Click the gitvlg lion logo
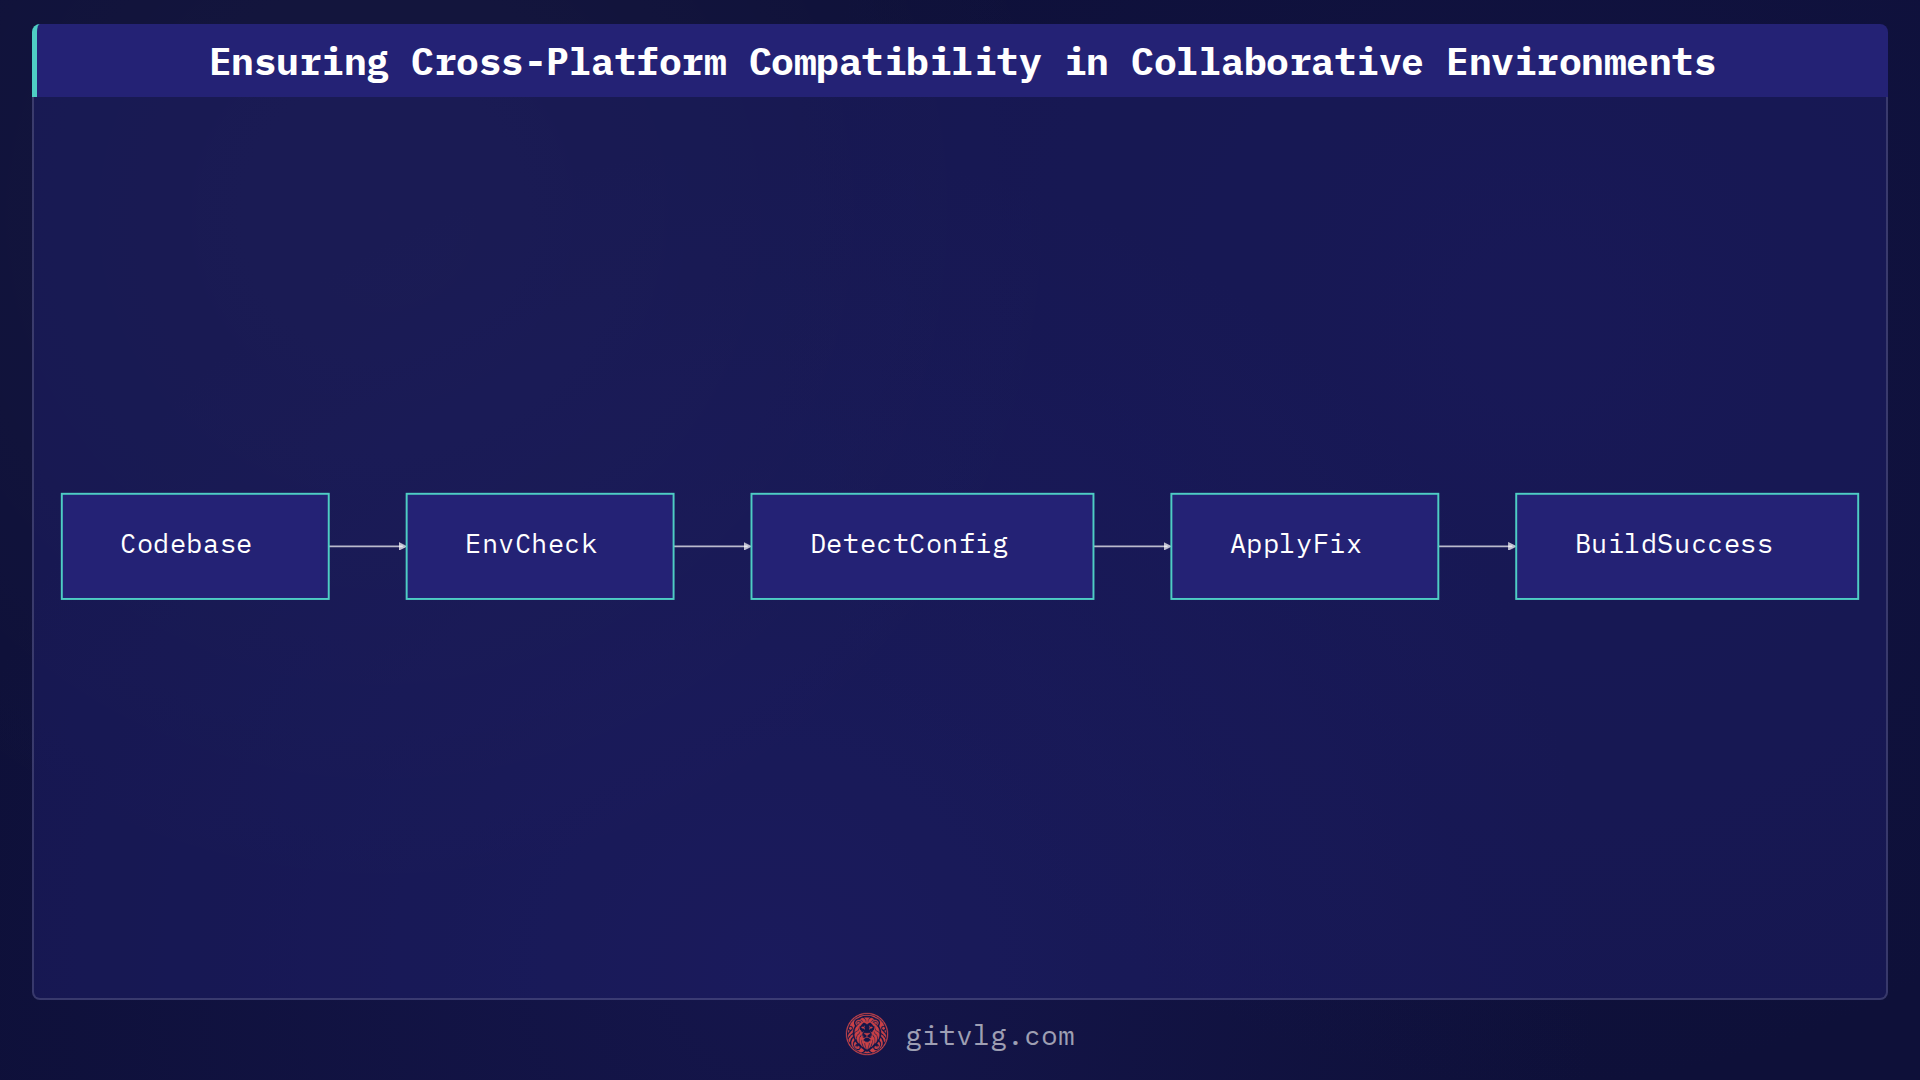This screenshot has width=1920, height=1080. (867, 1035)
